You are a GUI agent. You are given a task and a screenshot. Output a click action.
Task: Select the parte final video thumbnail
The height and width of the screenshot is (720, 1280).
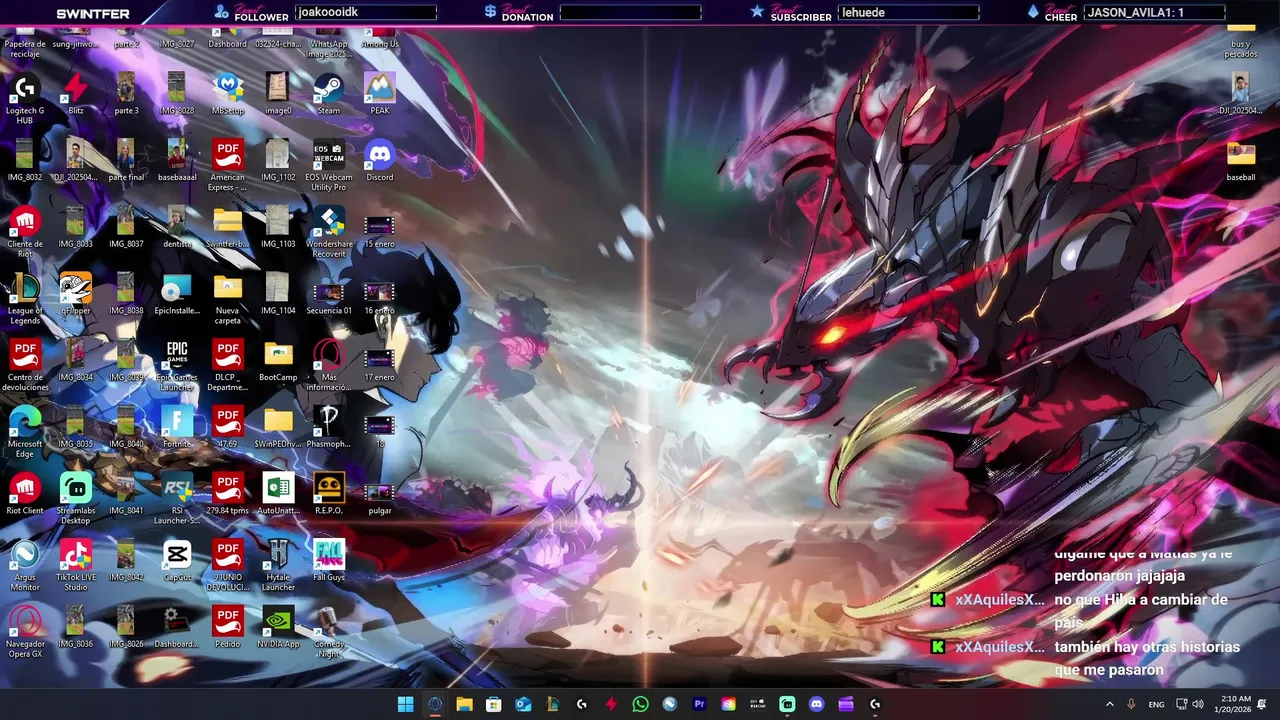coord(126,162)
